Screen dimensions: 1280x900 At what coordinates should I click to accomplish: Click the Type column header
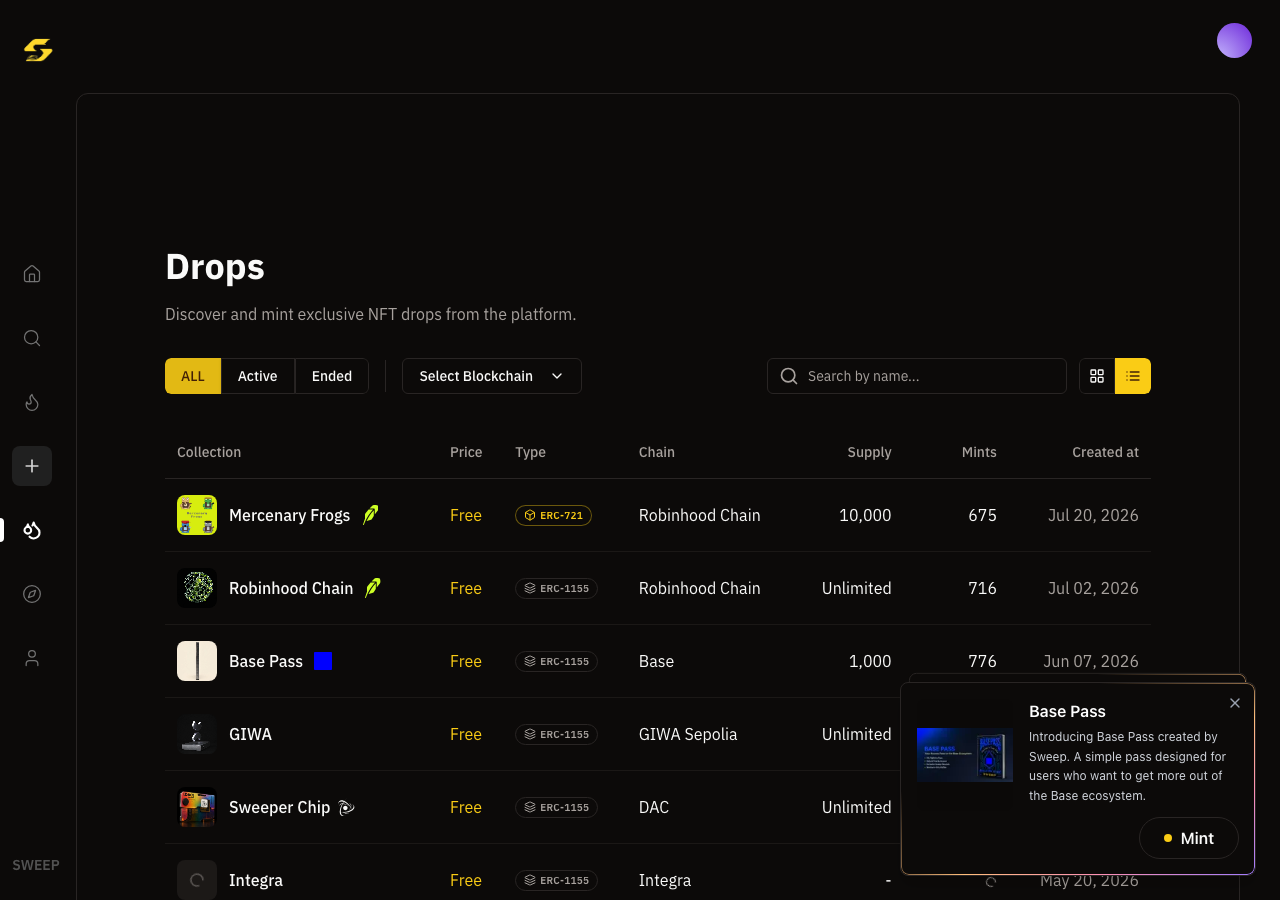(x=530, y=452)
